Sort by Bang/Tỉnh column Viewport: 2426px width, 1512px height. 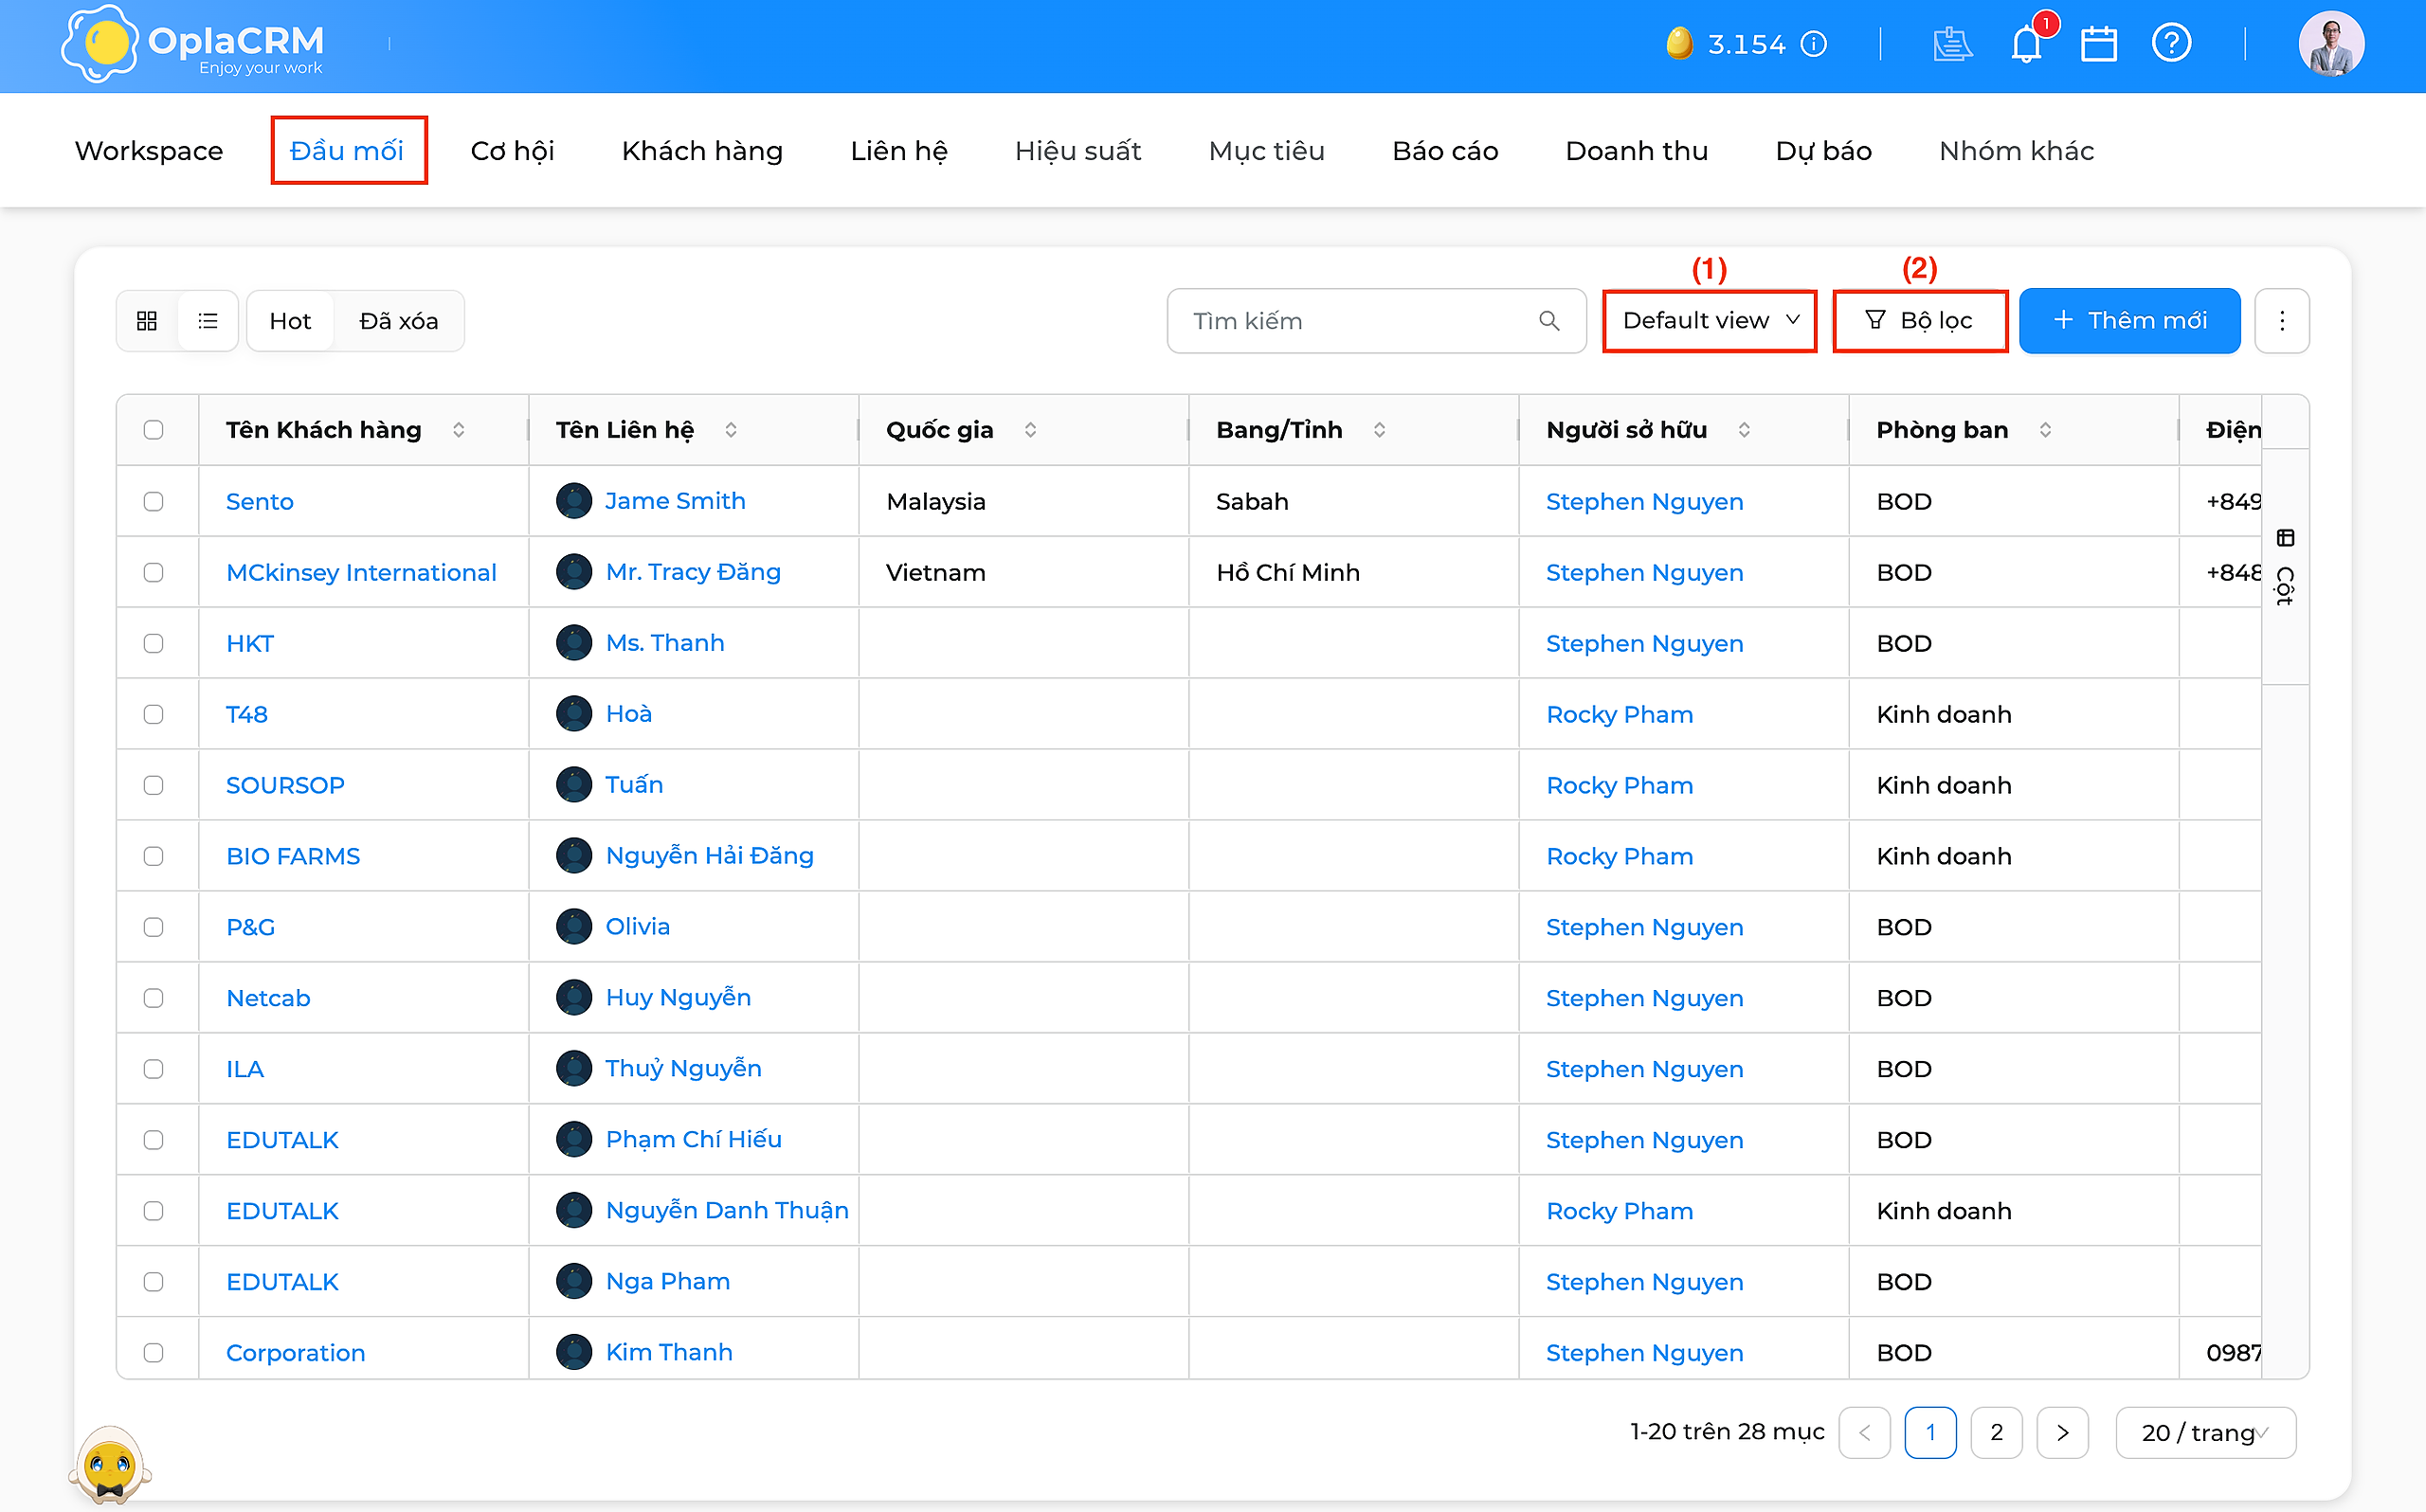pos(1379,430)
